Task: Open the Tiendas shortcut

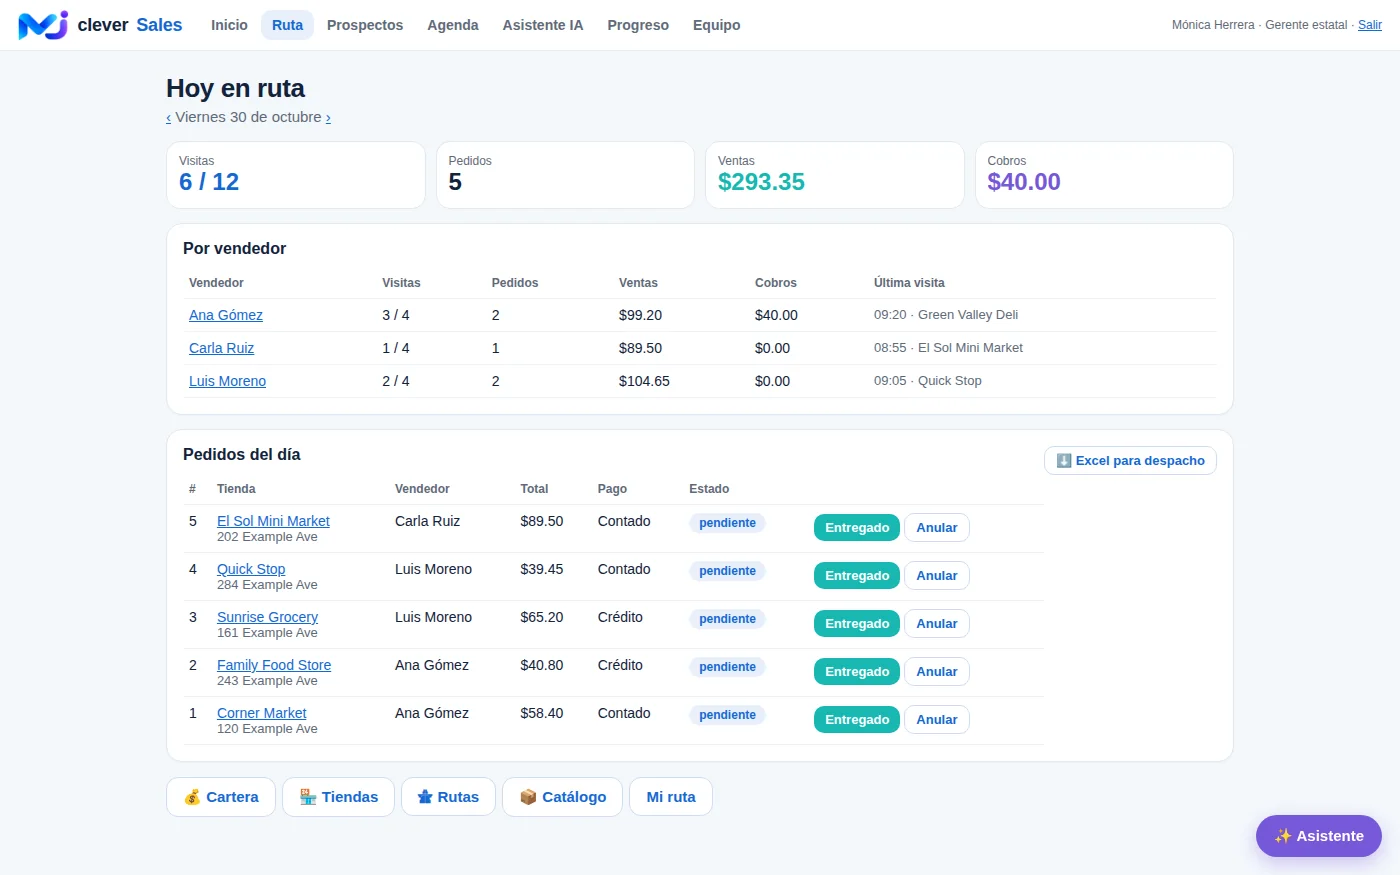Action: pos(338,797)
